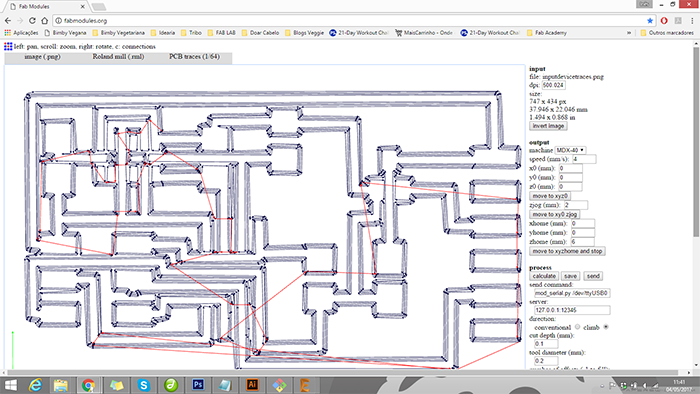Open the image (.png) input menu

(42, 57)
